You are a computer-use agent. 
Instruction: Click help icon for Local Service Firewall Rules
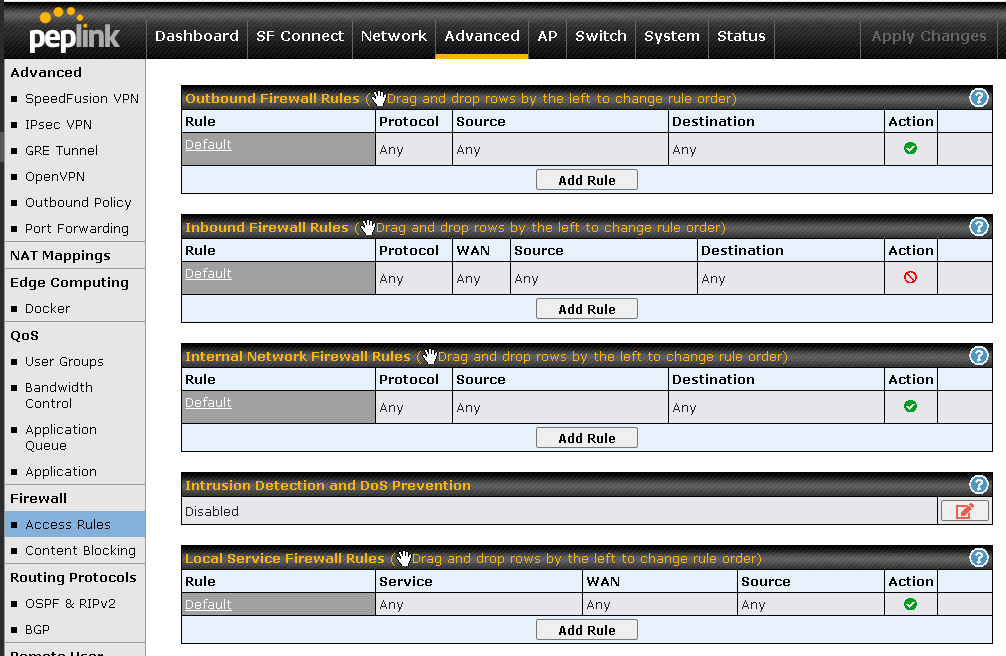[979, 558]
